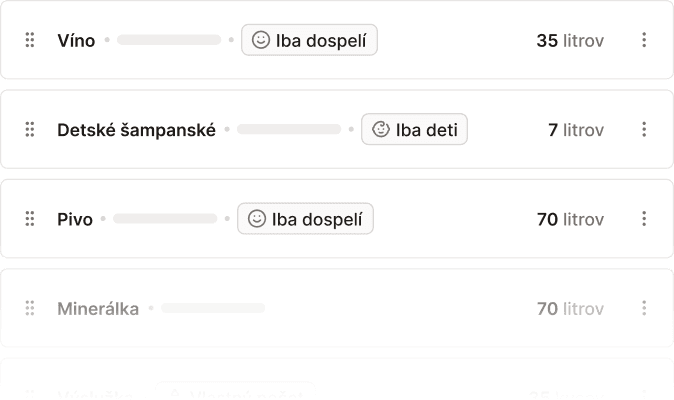Image resolution: width=674 pixels, height=400 pixels.
Task: Select the Víno item name
Action: (76, 40)
